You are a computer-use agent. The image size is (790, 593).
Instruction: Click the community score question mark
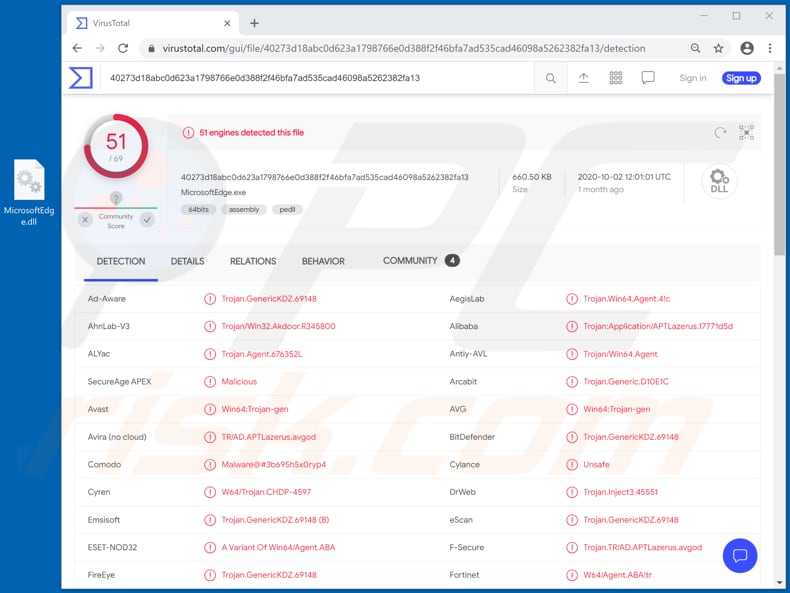click(116, 198)
